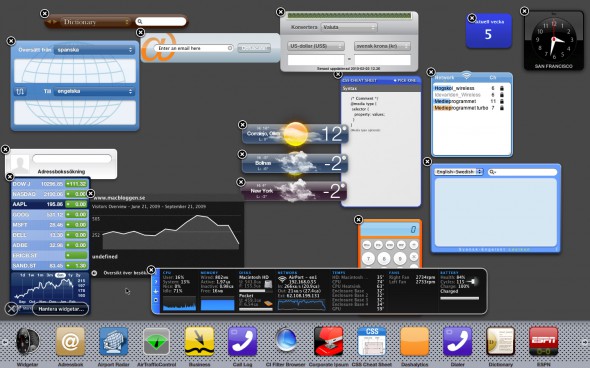Image resolution: width=590 pixels, height=368 pixels.
Task: Remove the New York weather widget
Action: (x=241, y=182)
